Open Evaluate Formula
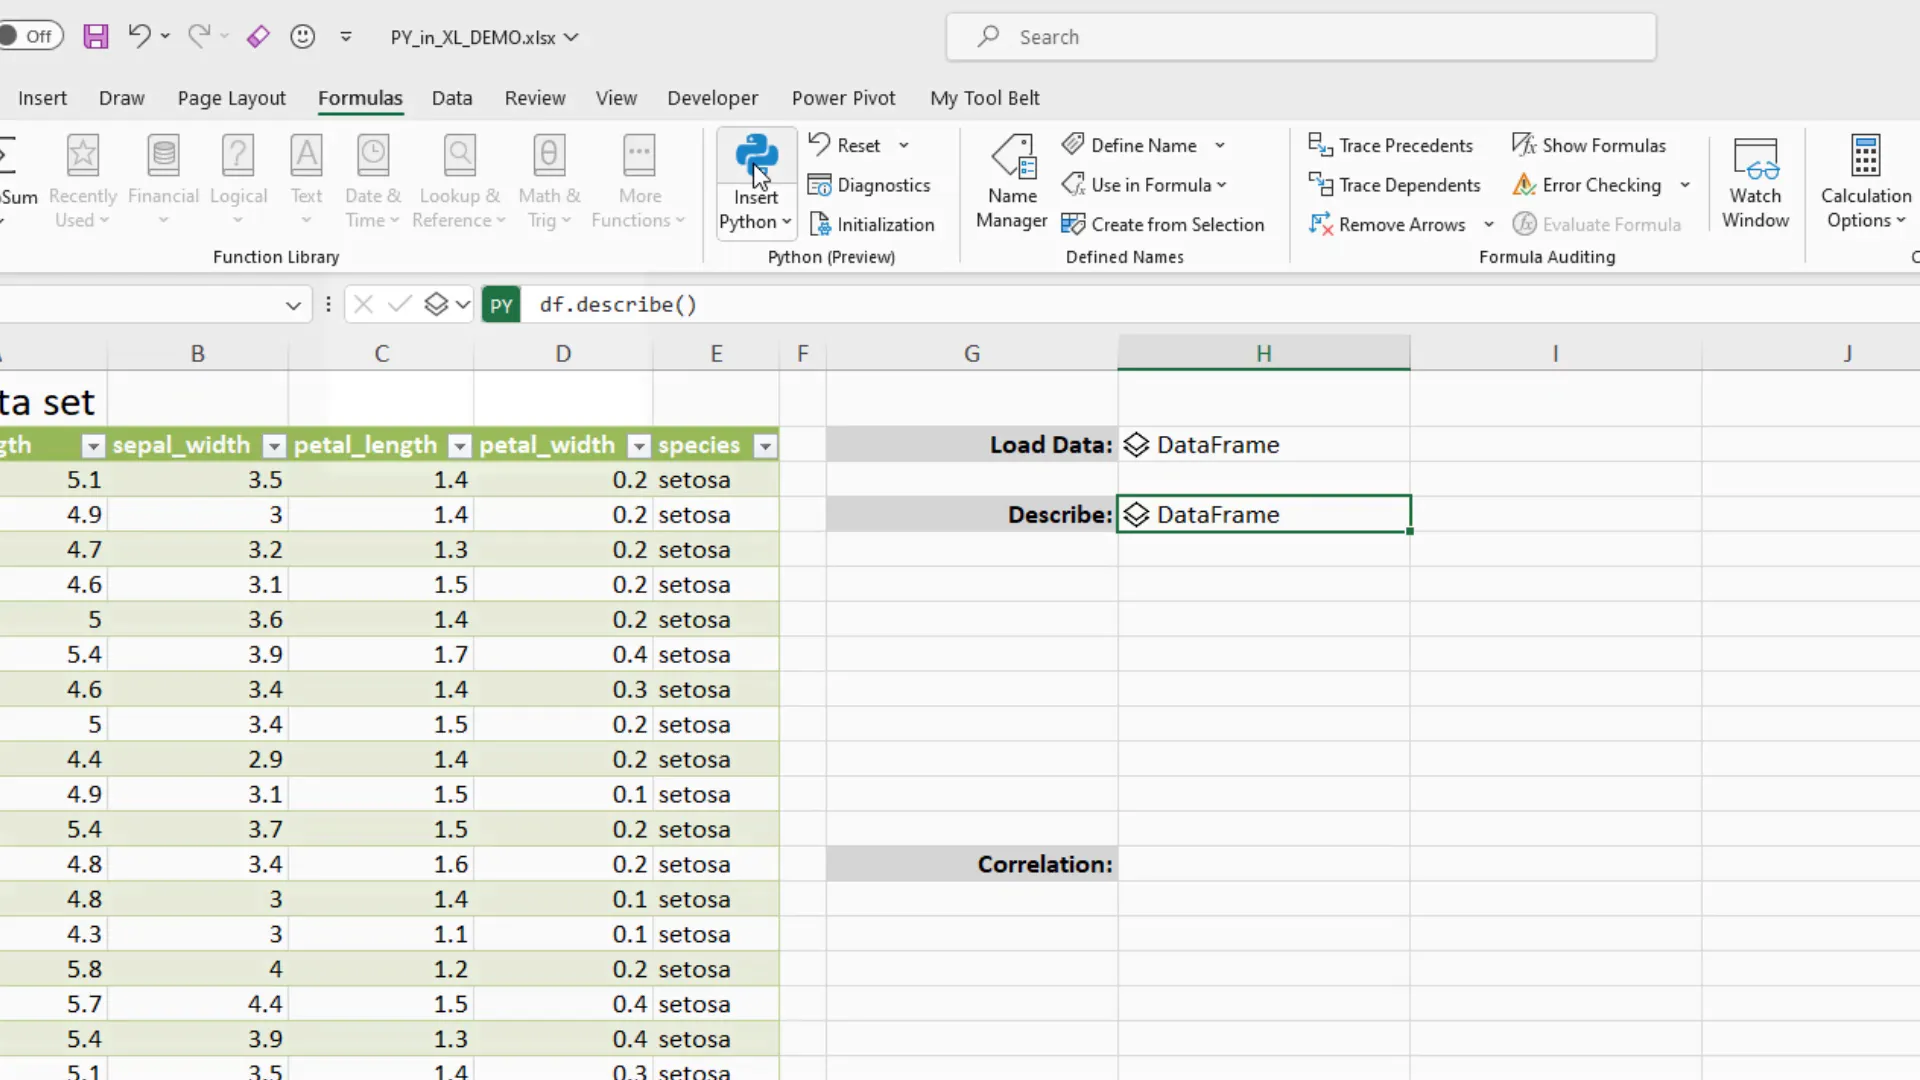 1598,224
